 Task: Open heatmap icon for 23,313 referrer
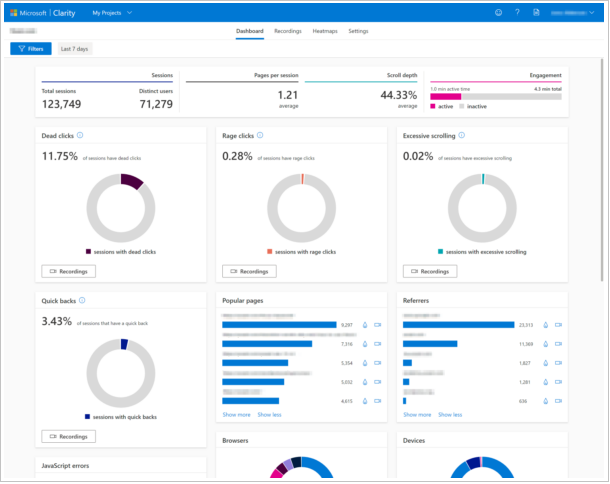pos(545,325)
